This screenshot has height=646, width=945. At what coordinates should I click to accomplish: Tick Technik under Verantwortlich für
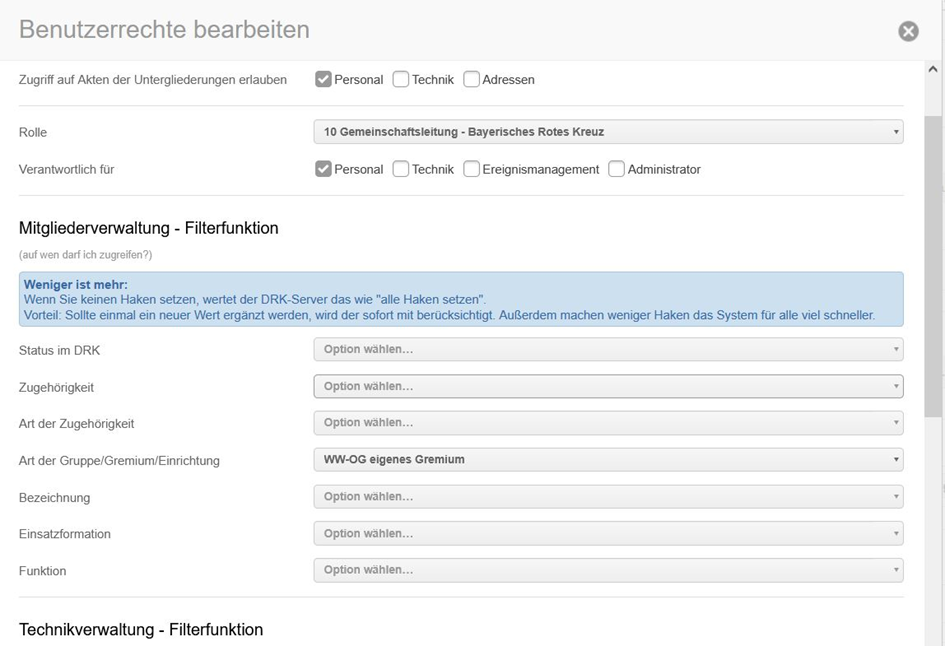[401, 170]
